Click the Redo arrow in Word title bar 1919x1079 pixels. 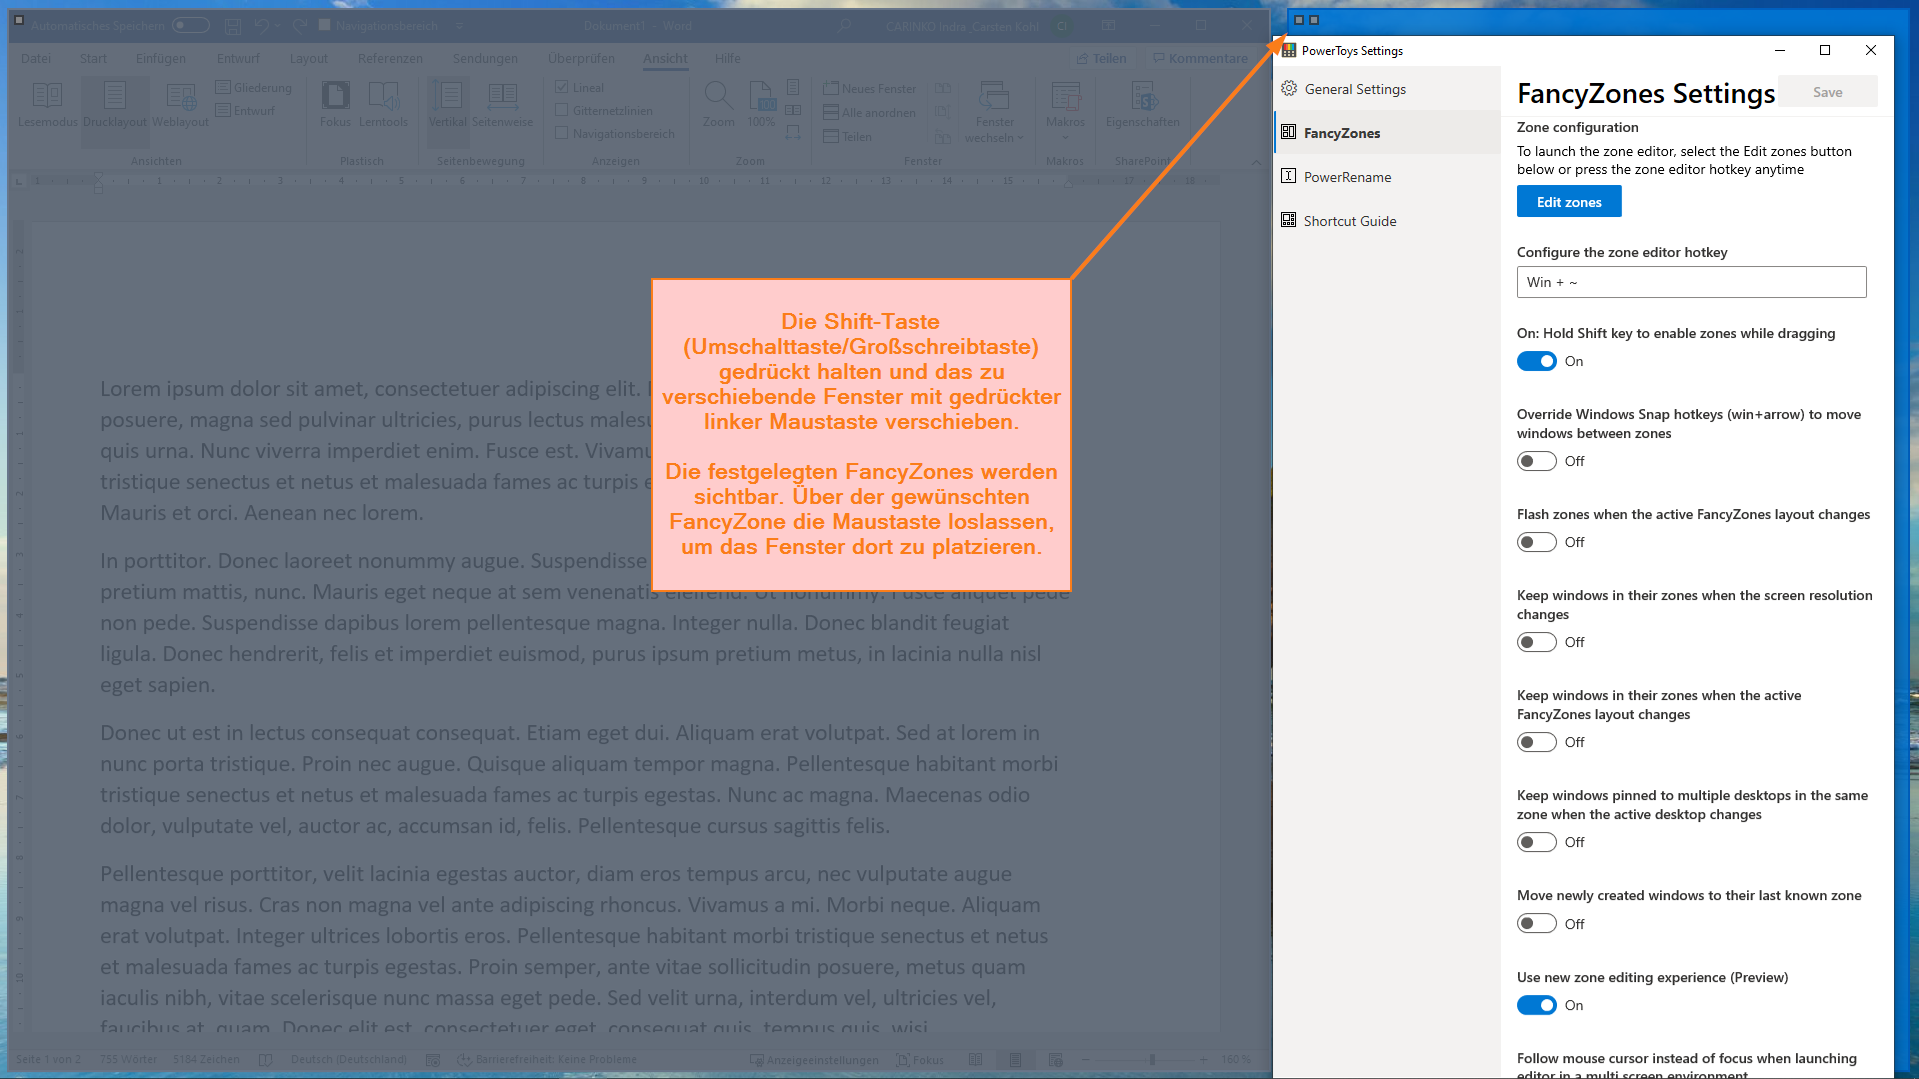(x=300, y=26)
